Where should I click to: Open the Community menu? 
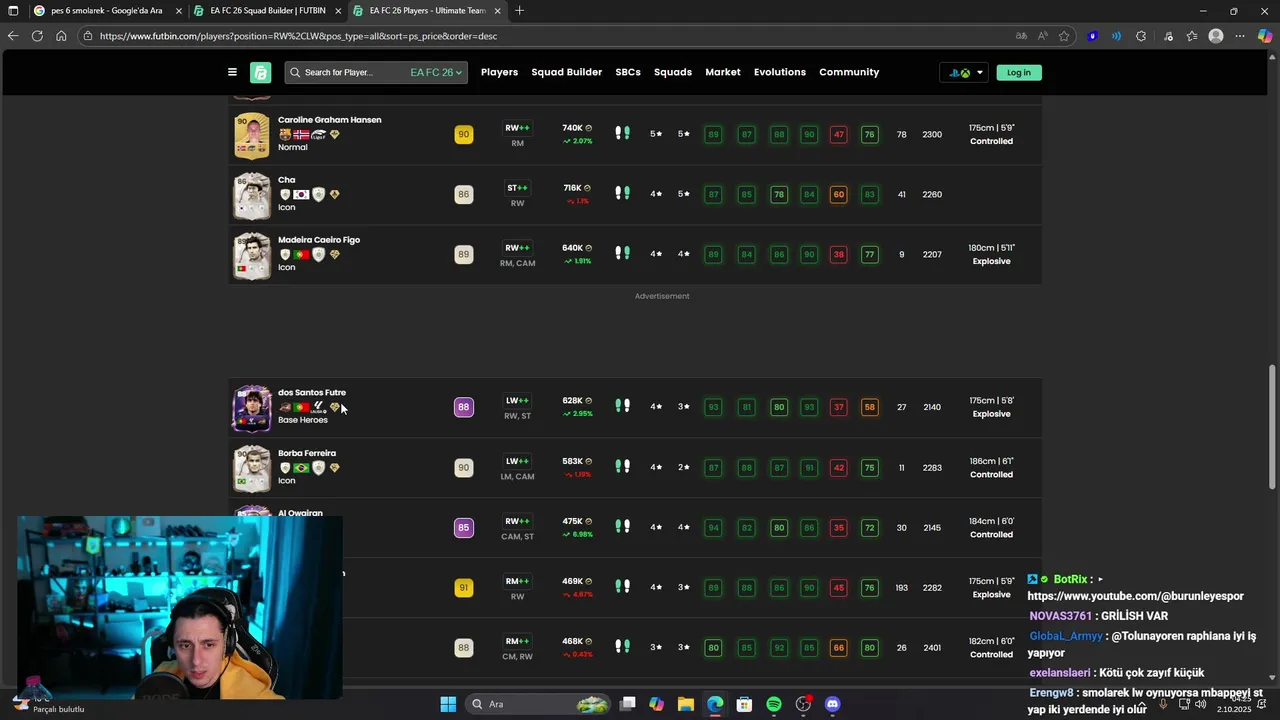click(849, 72)
